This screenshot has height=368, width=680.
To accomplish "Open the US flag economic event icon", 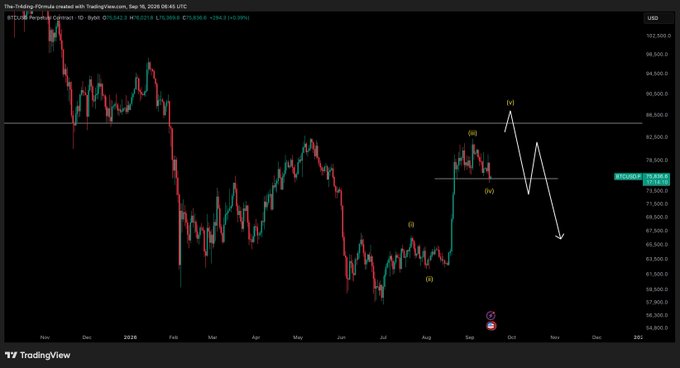I will pyautogui.click(x=491, y=326).
